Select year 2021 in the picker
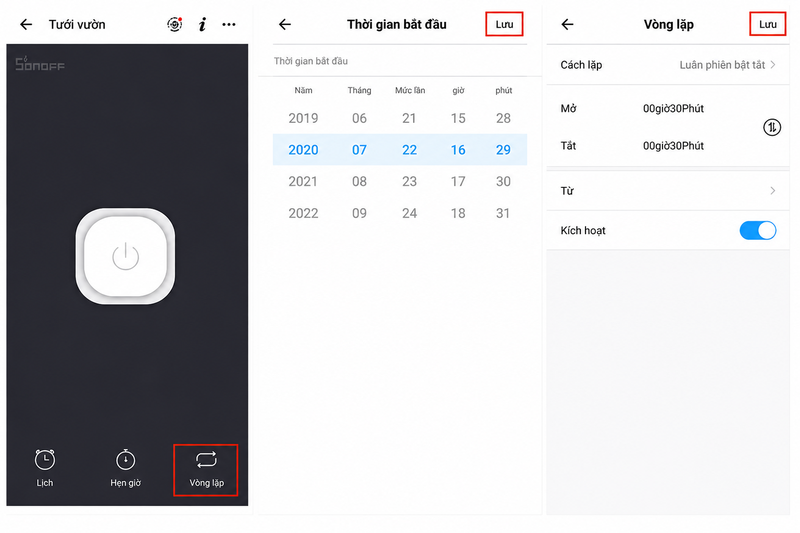 tap(303, 182)
